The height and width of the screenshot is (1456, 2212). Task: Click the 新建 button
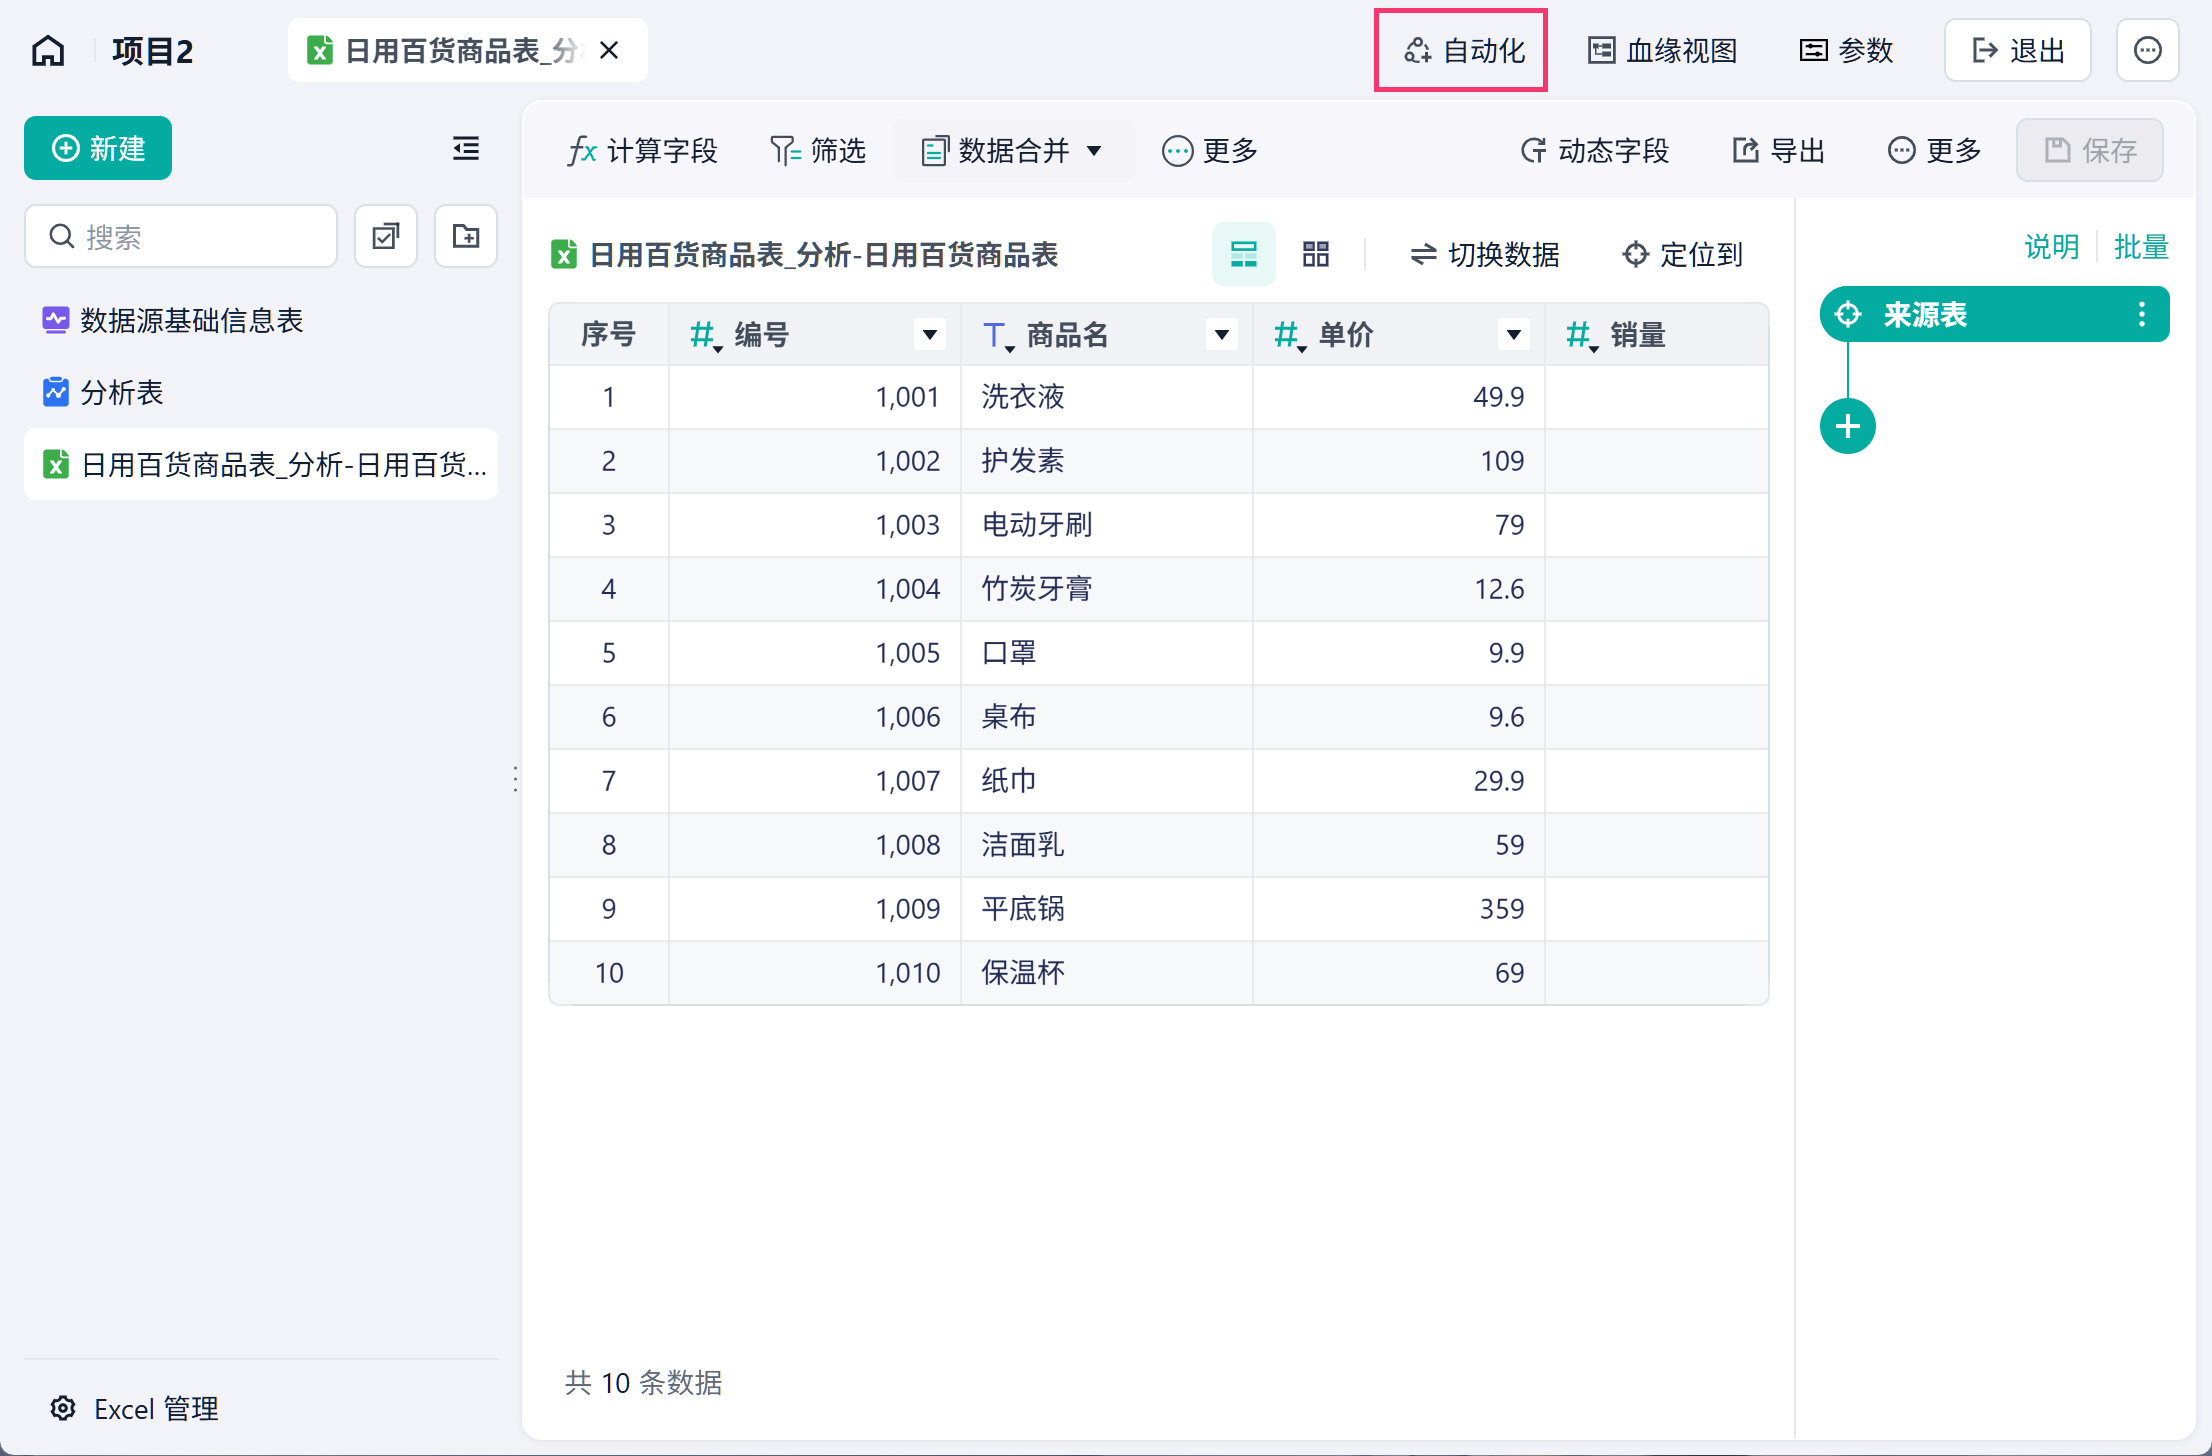point(98,149)
